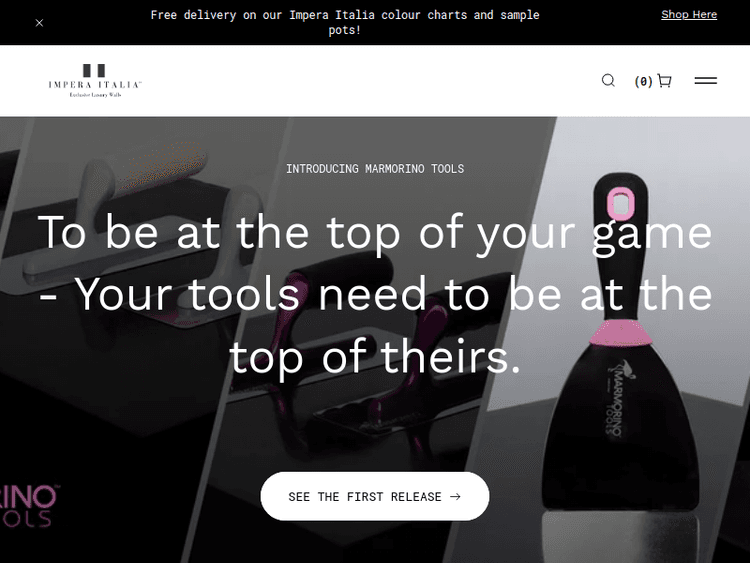Click the steel blade of the spatula

(x=619, y=536)
